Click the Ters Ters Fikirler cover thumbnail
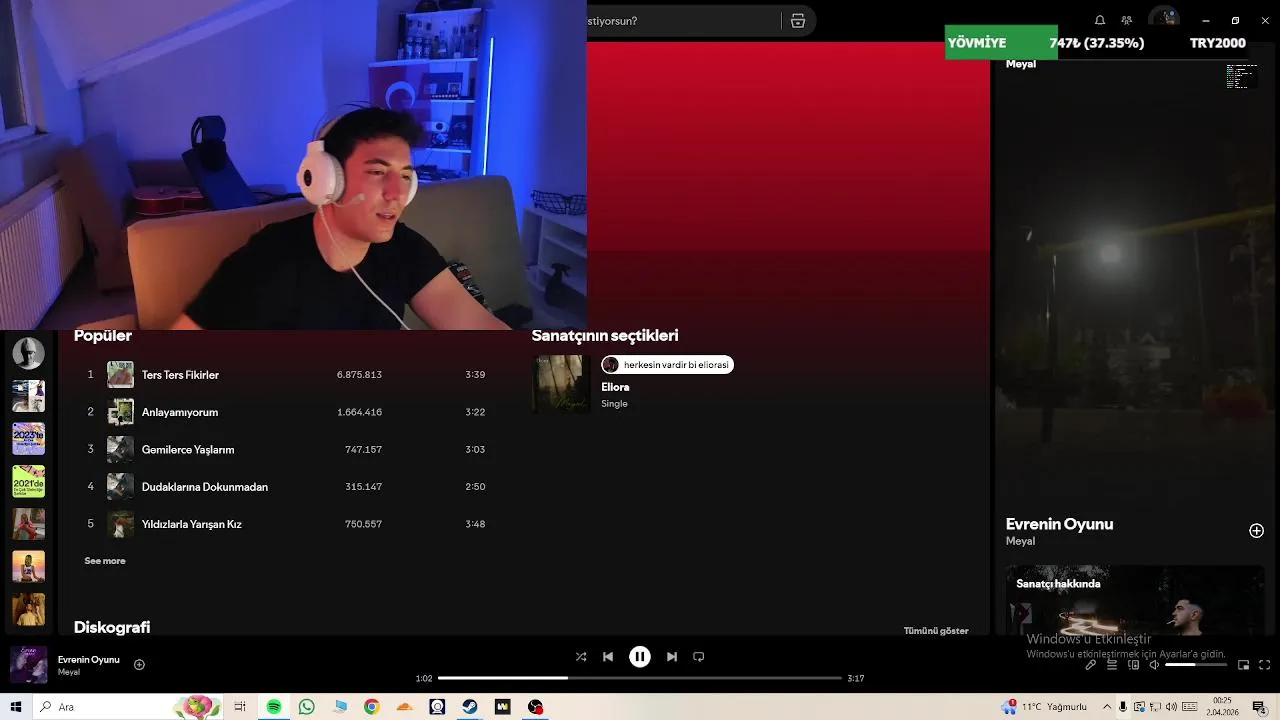Viewport: 1280px width, 720px height. pyautogui.click(x=120, y=375)
